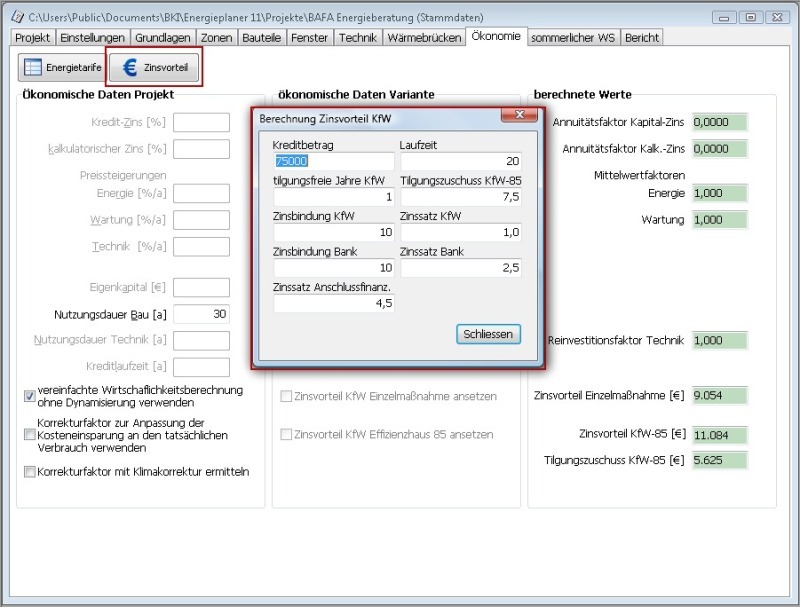Screen dimensions: 800x607
Task: Select the Fenster tab
Action: (x=309, y=38)
